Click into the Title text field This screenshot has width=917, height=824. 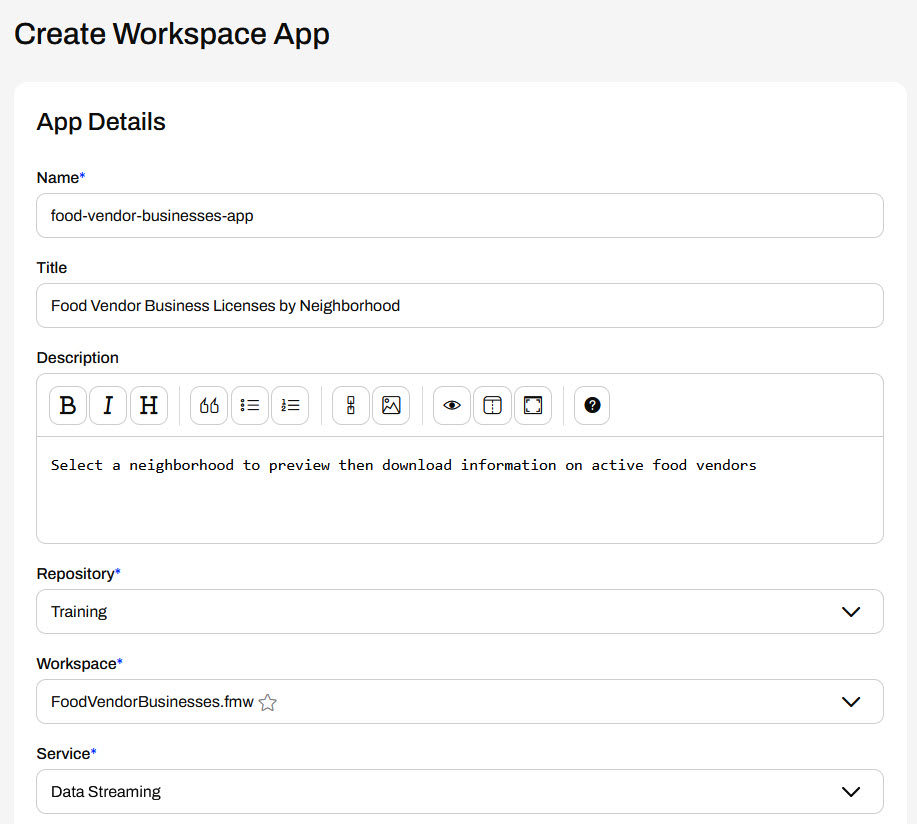click(459, 305)
